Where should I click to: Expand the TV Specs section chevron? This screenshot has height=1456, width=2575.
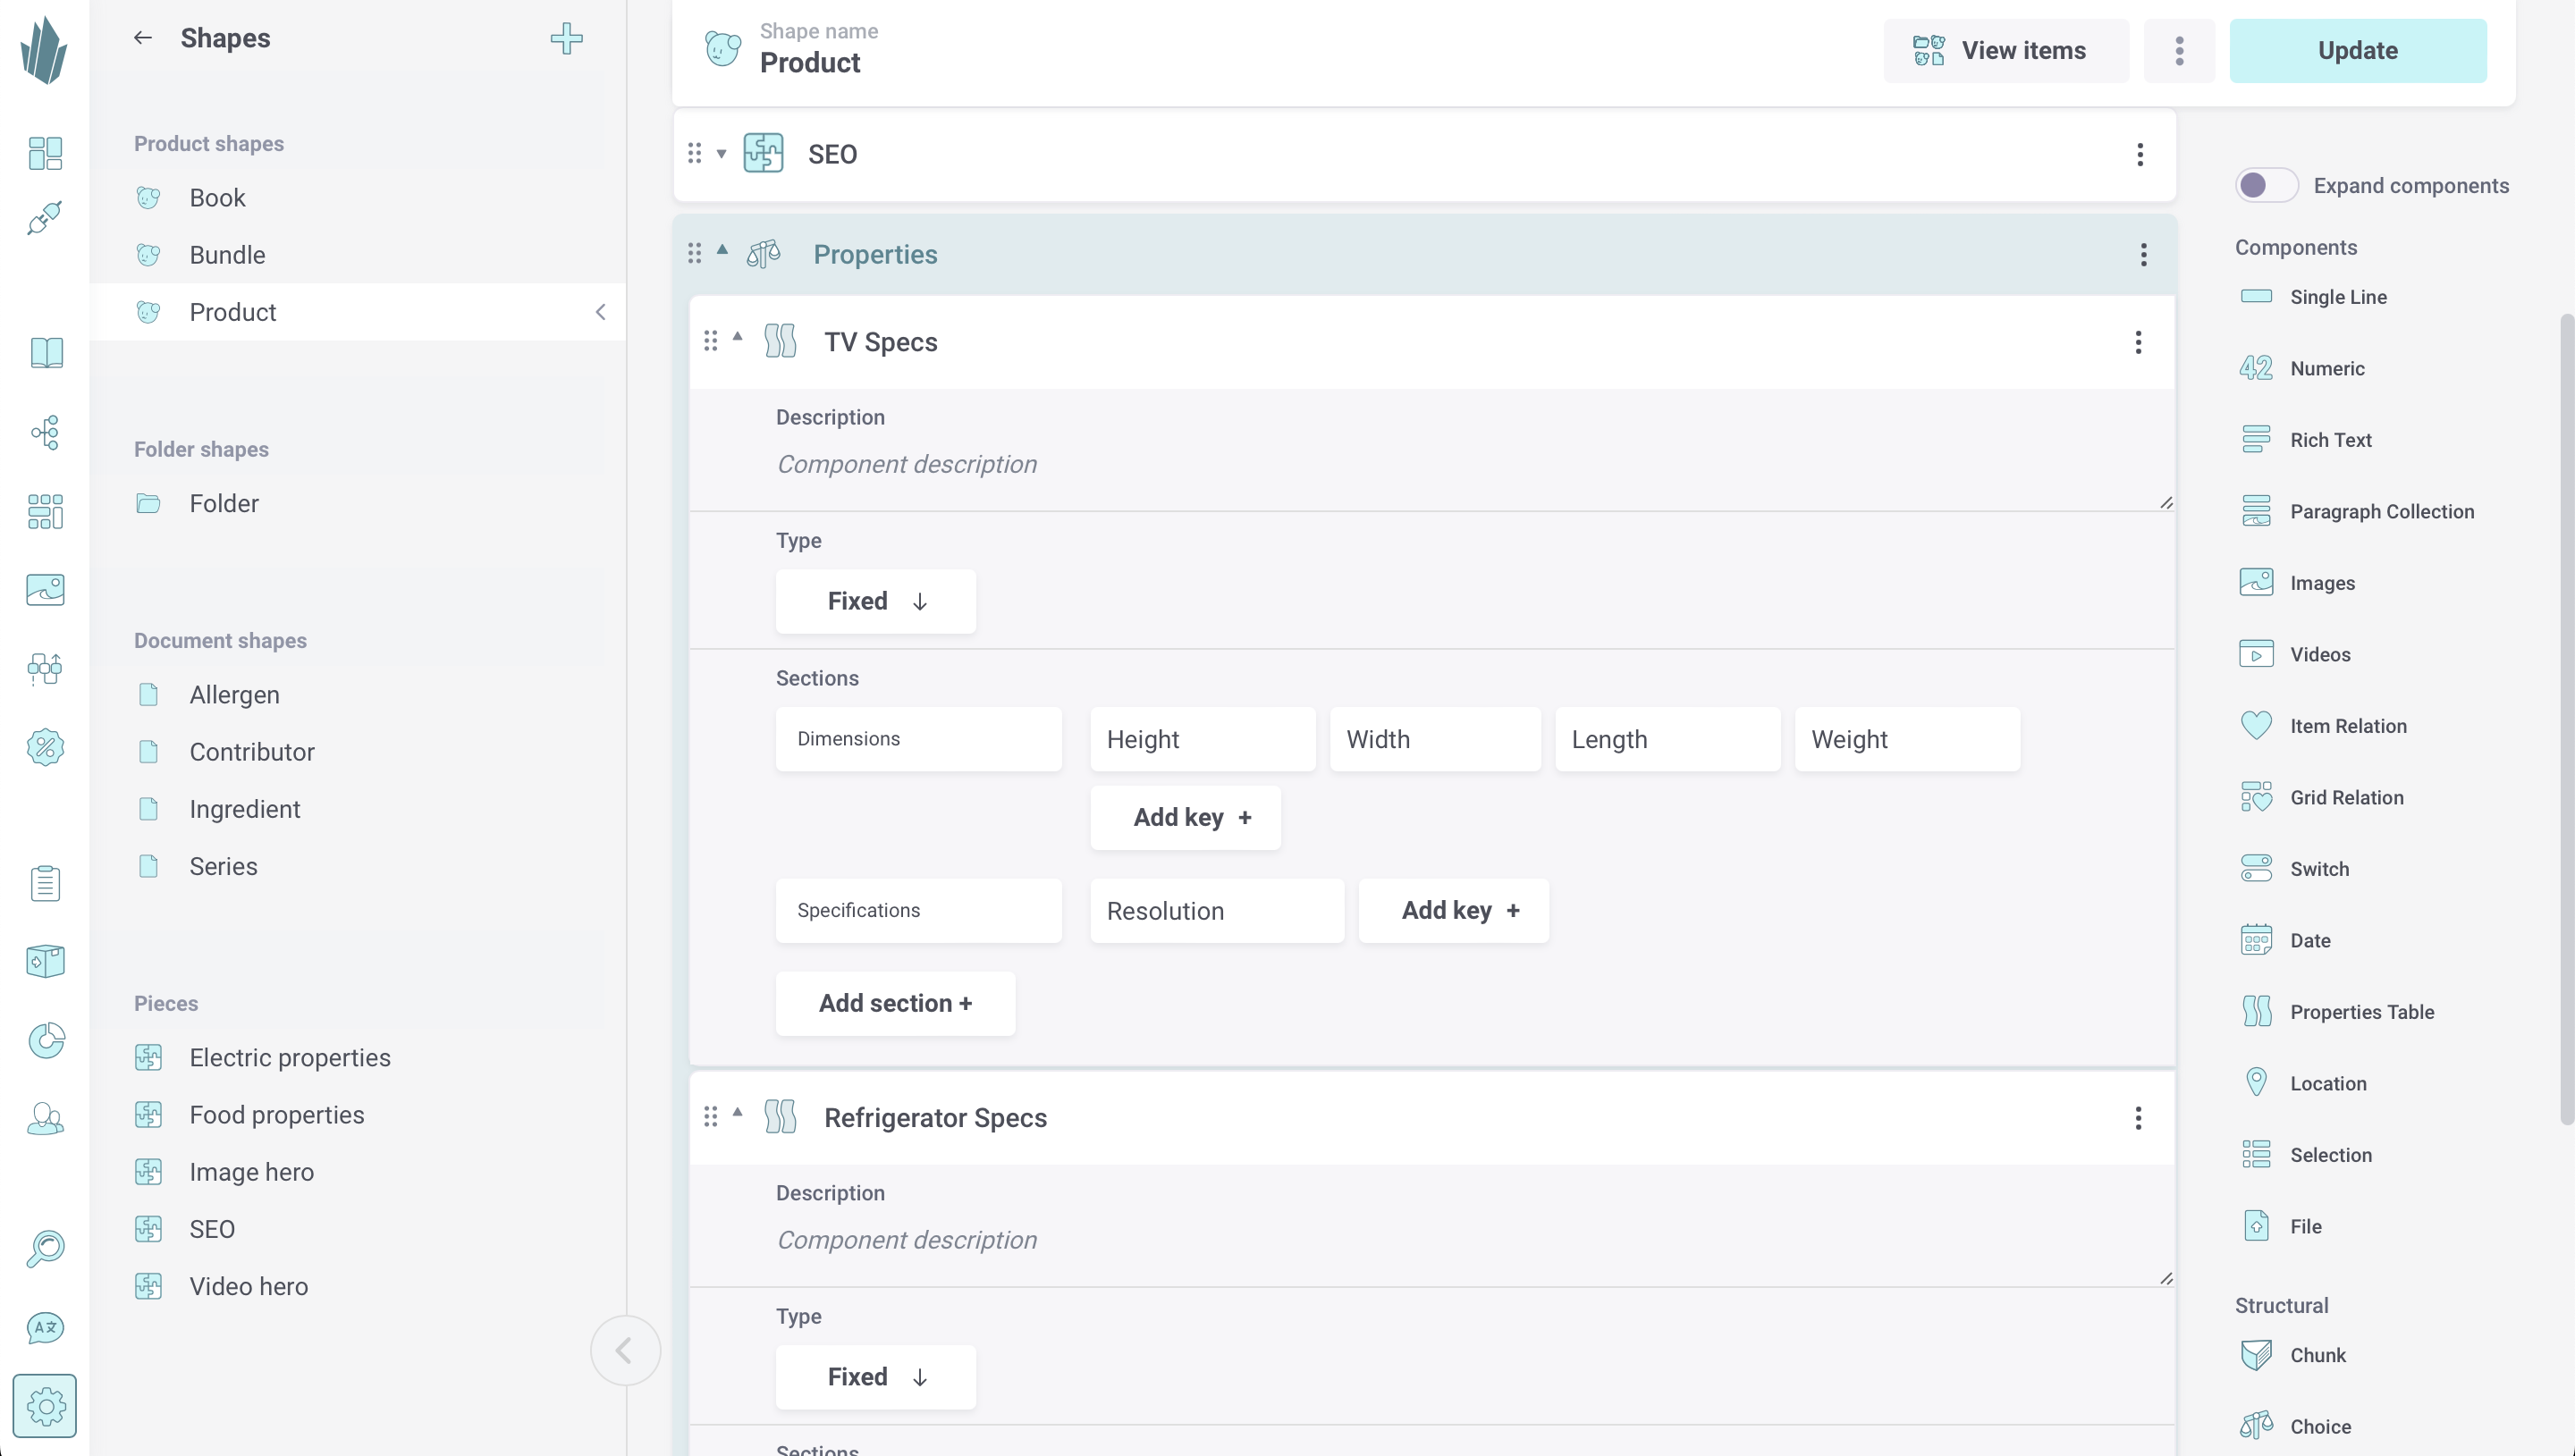coord(738,340)
